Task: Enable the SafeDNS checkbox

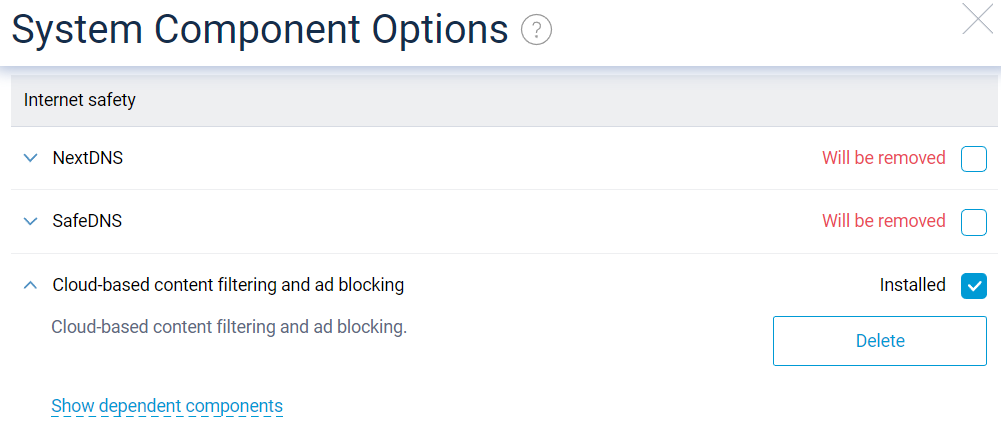Action: [x=973, y=222]
